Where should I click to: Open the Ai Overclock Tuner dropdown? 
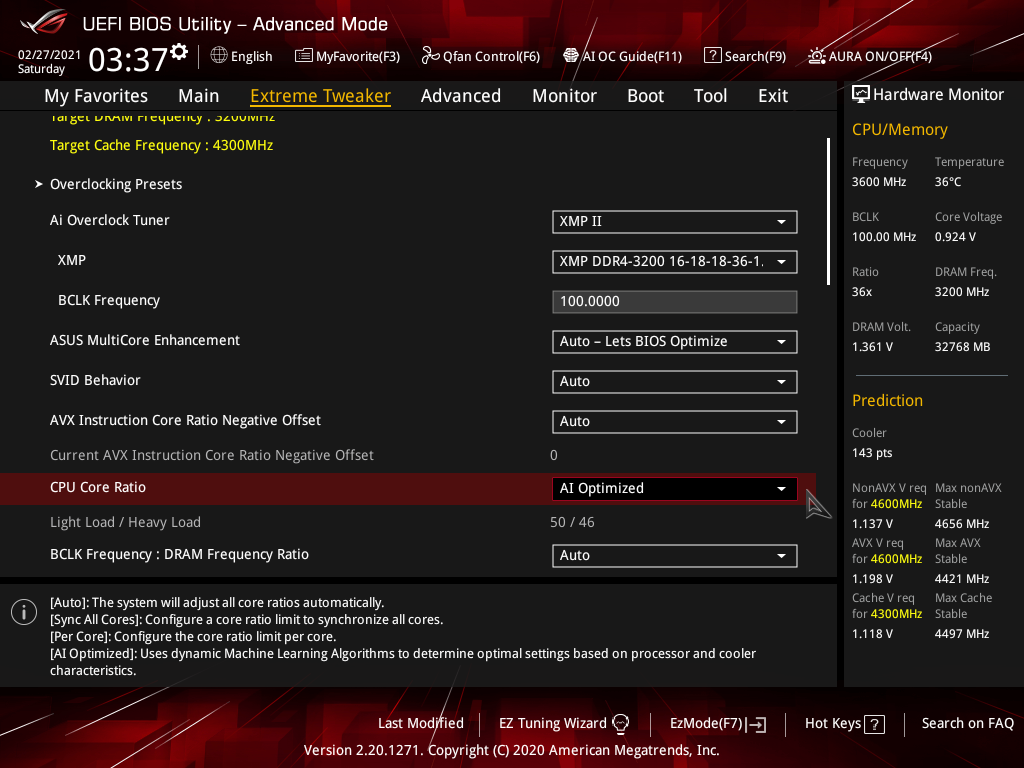675,221
